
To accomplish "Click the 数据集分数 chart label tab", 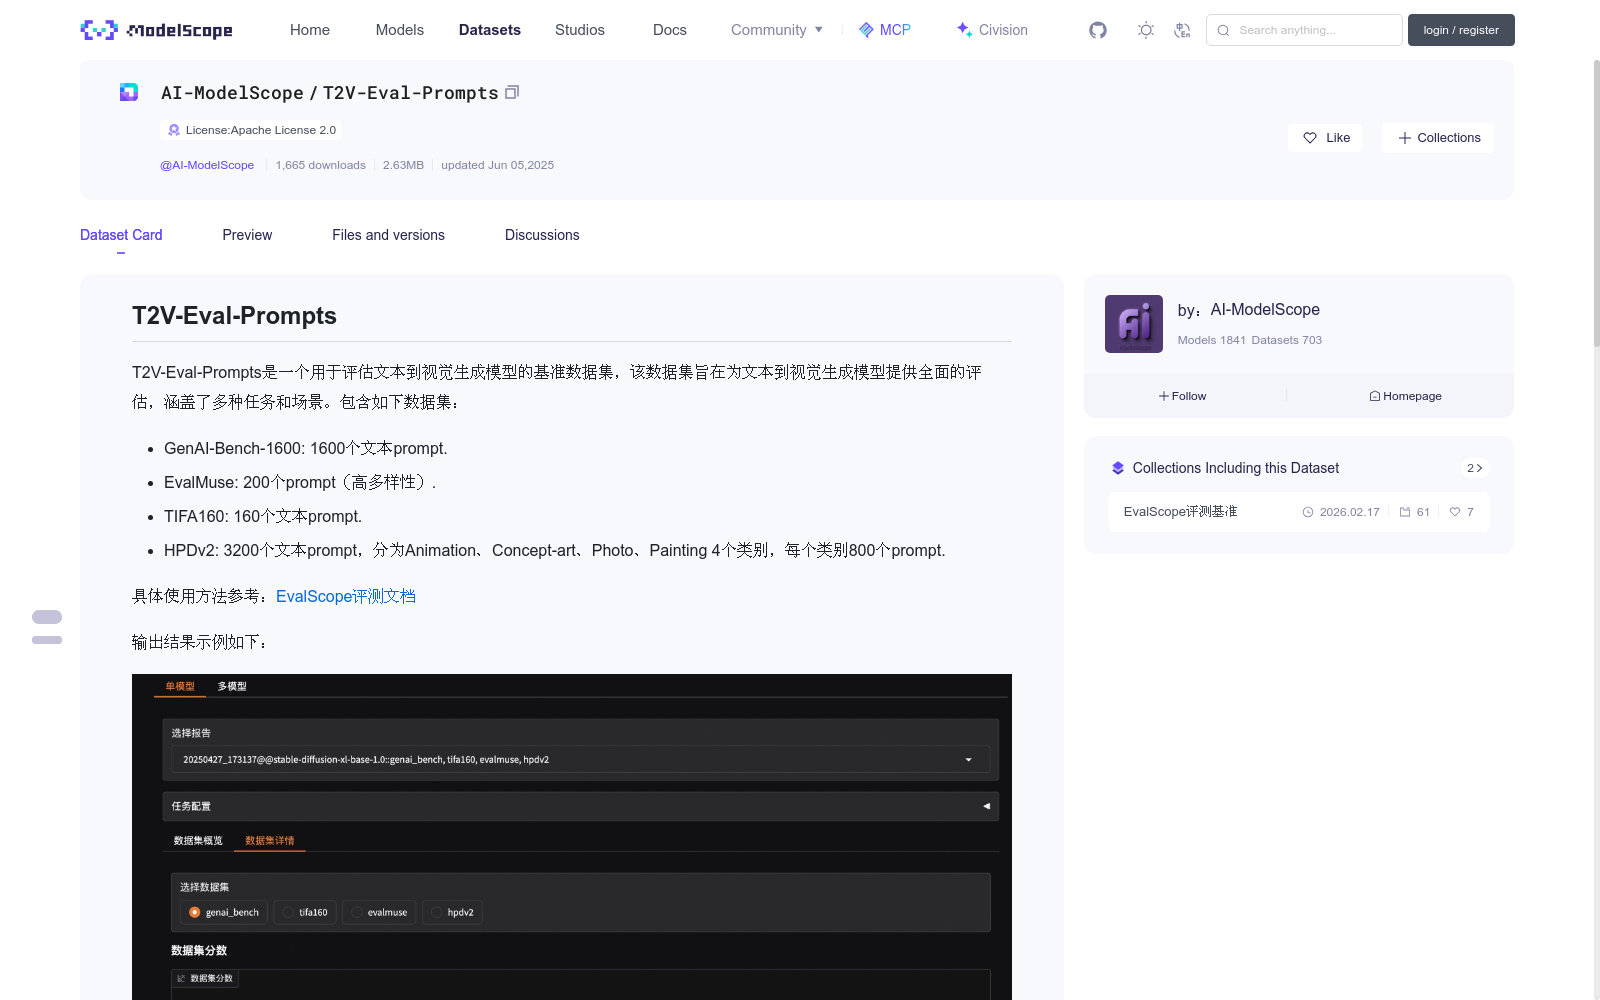I will coord(206,978).
